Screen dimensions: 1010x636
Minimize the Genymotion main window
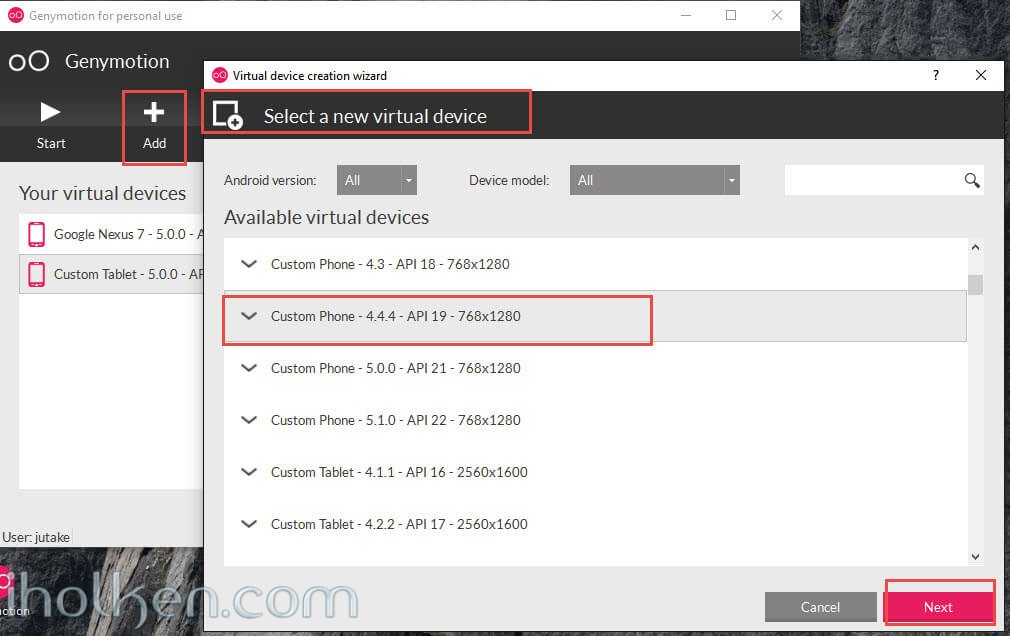(686, 15)
